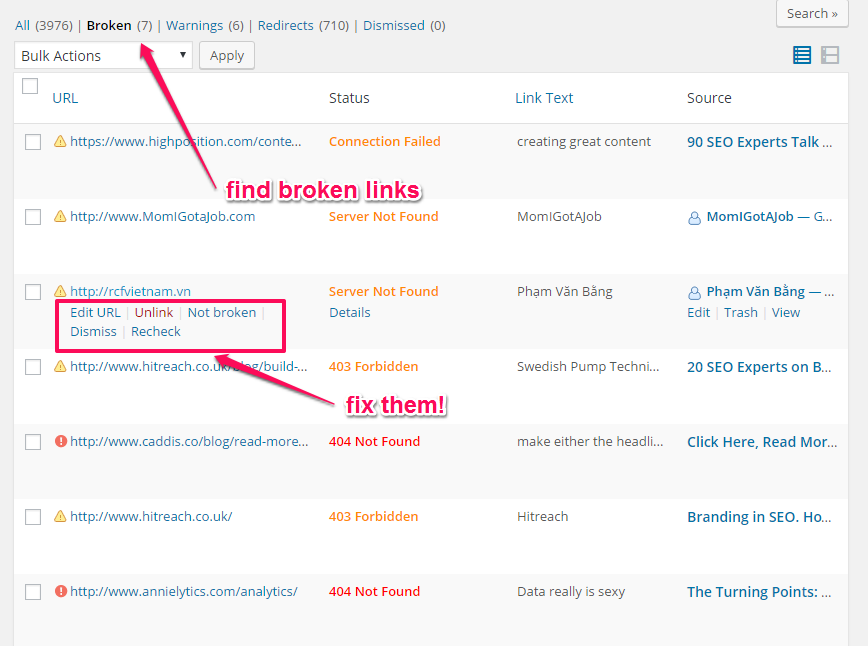Open source MomIGotAJob — G...

(769, 216)
